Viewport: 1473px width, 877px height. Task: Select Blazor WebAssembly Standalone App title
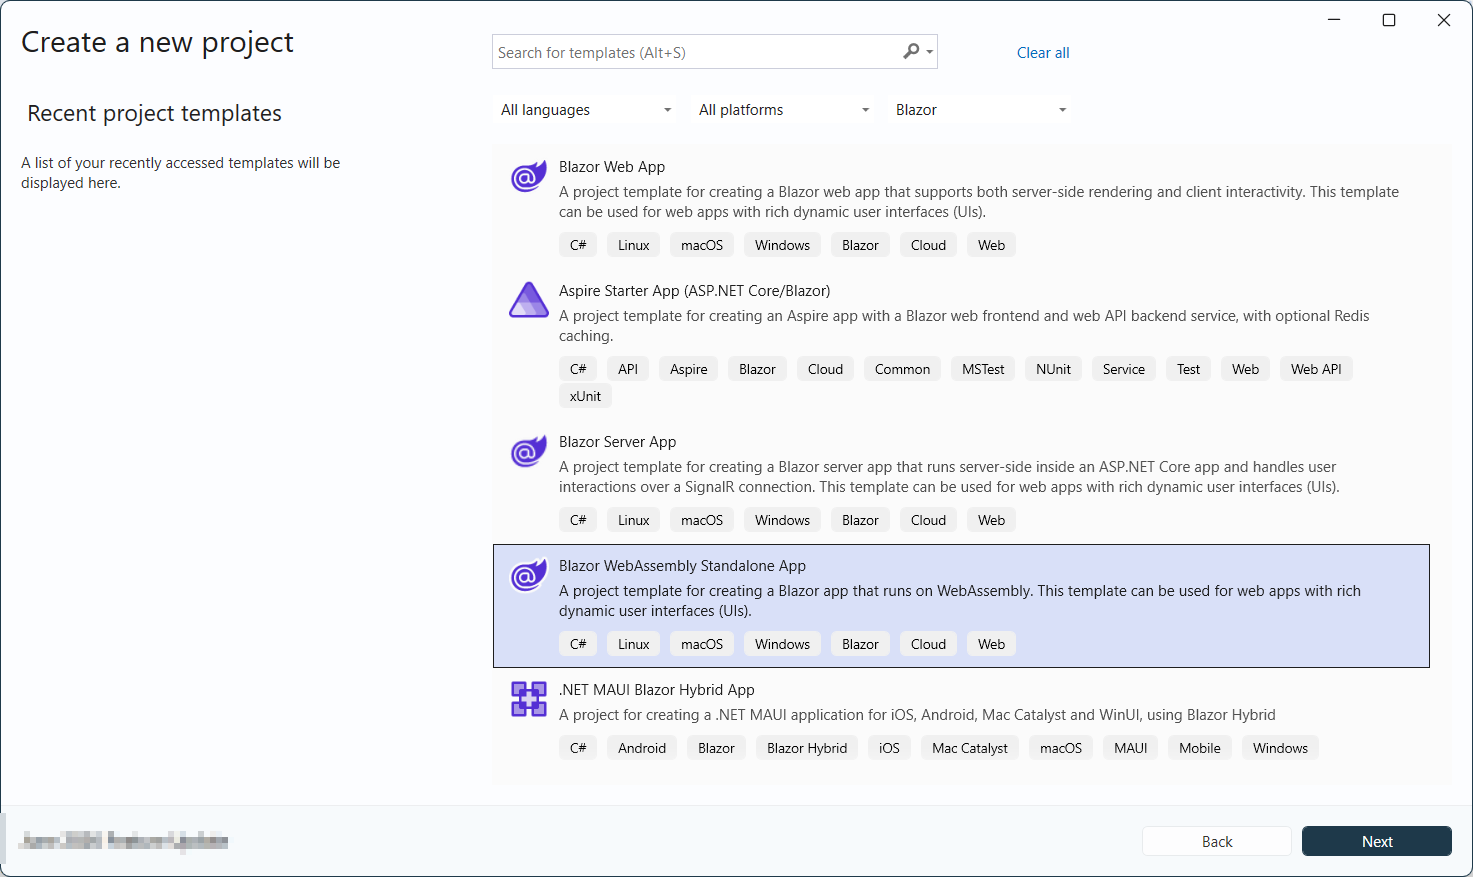pyautogui.click(x=683, y=566)
